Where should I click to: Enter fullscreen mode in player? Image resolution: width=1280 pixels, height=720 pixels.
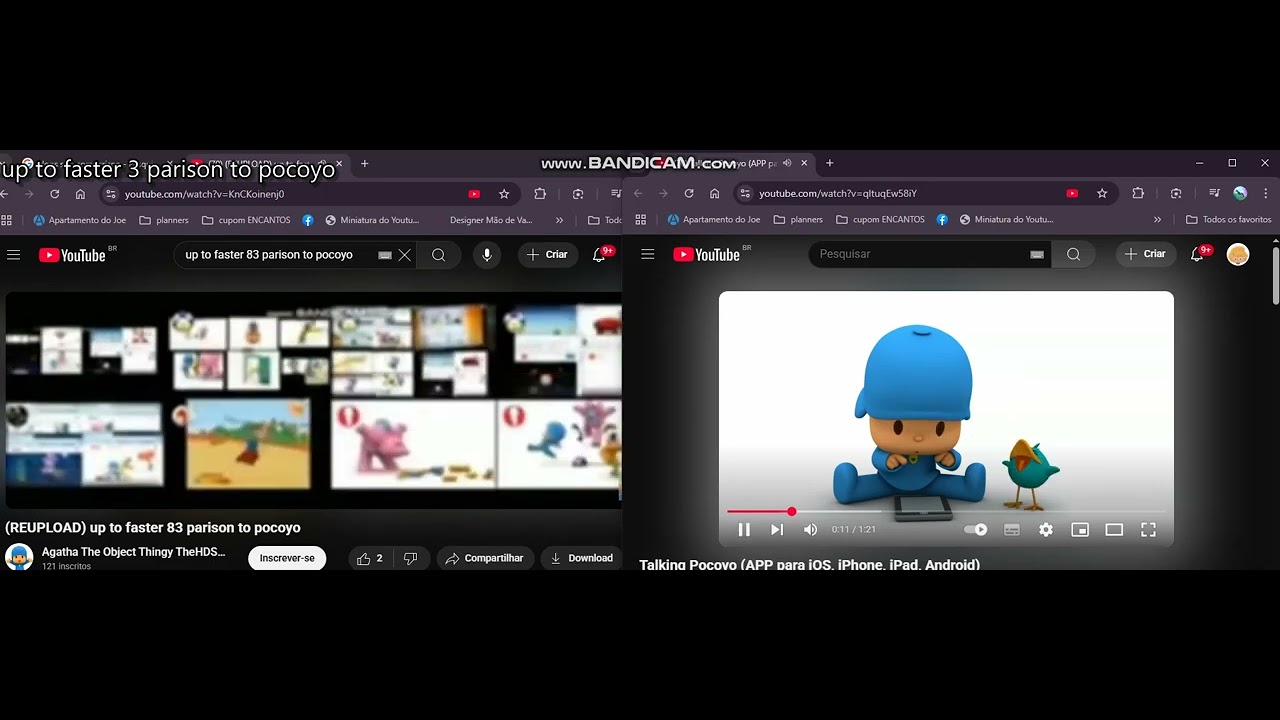[x=1148, y=530]
